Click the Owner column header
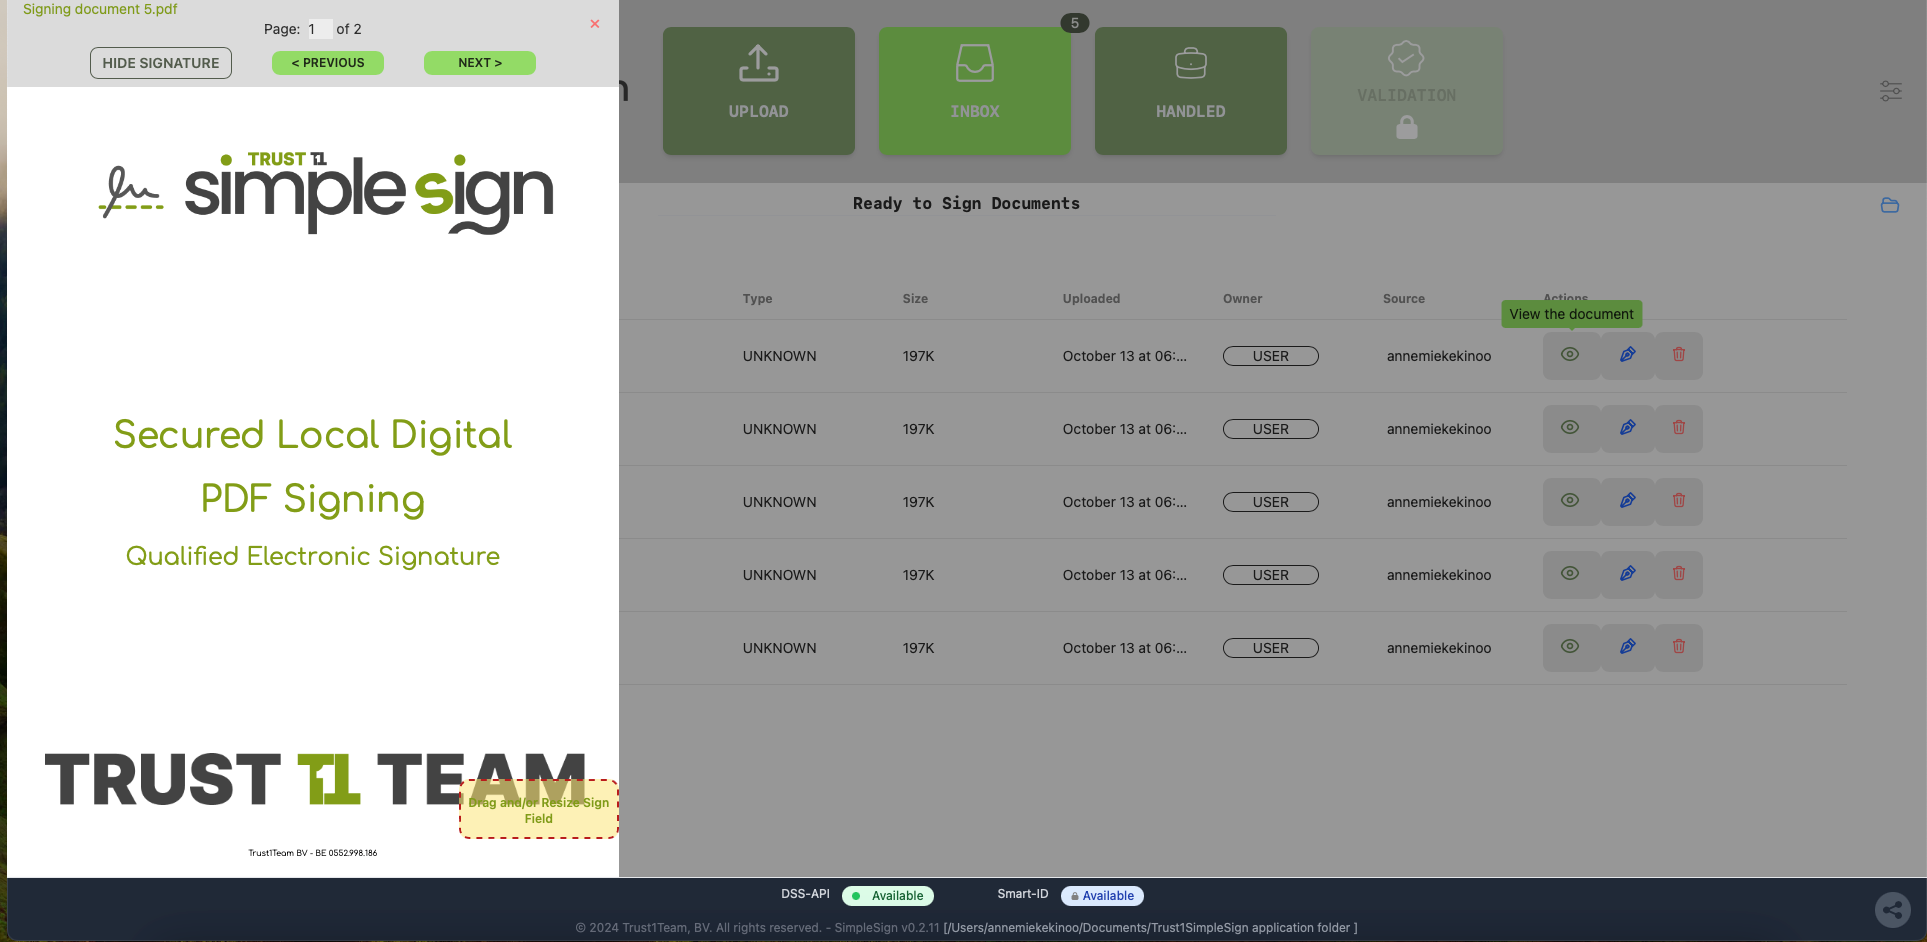1927x942 pixels. coord(1243,299)
